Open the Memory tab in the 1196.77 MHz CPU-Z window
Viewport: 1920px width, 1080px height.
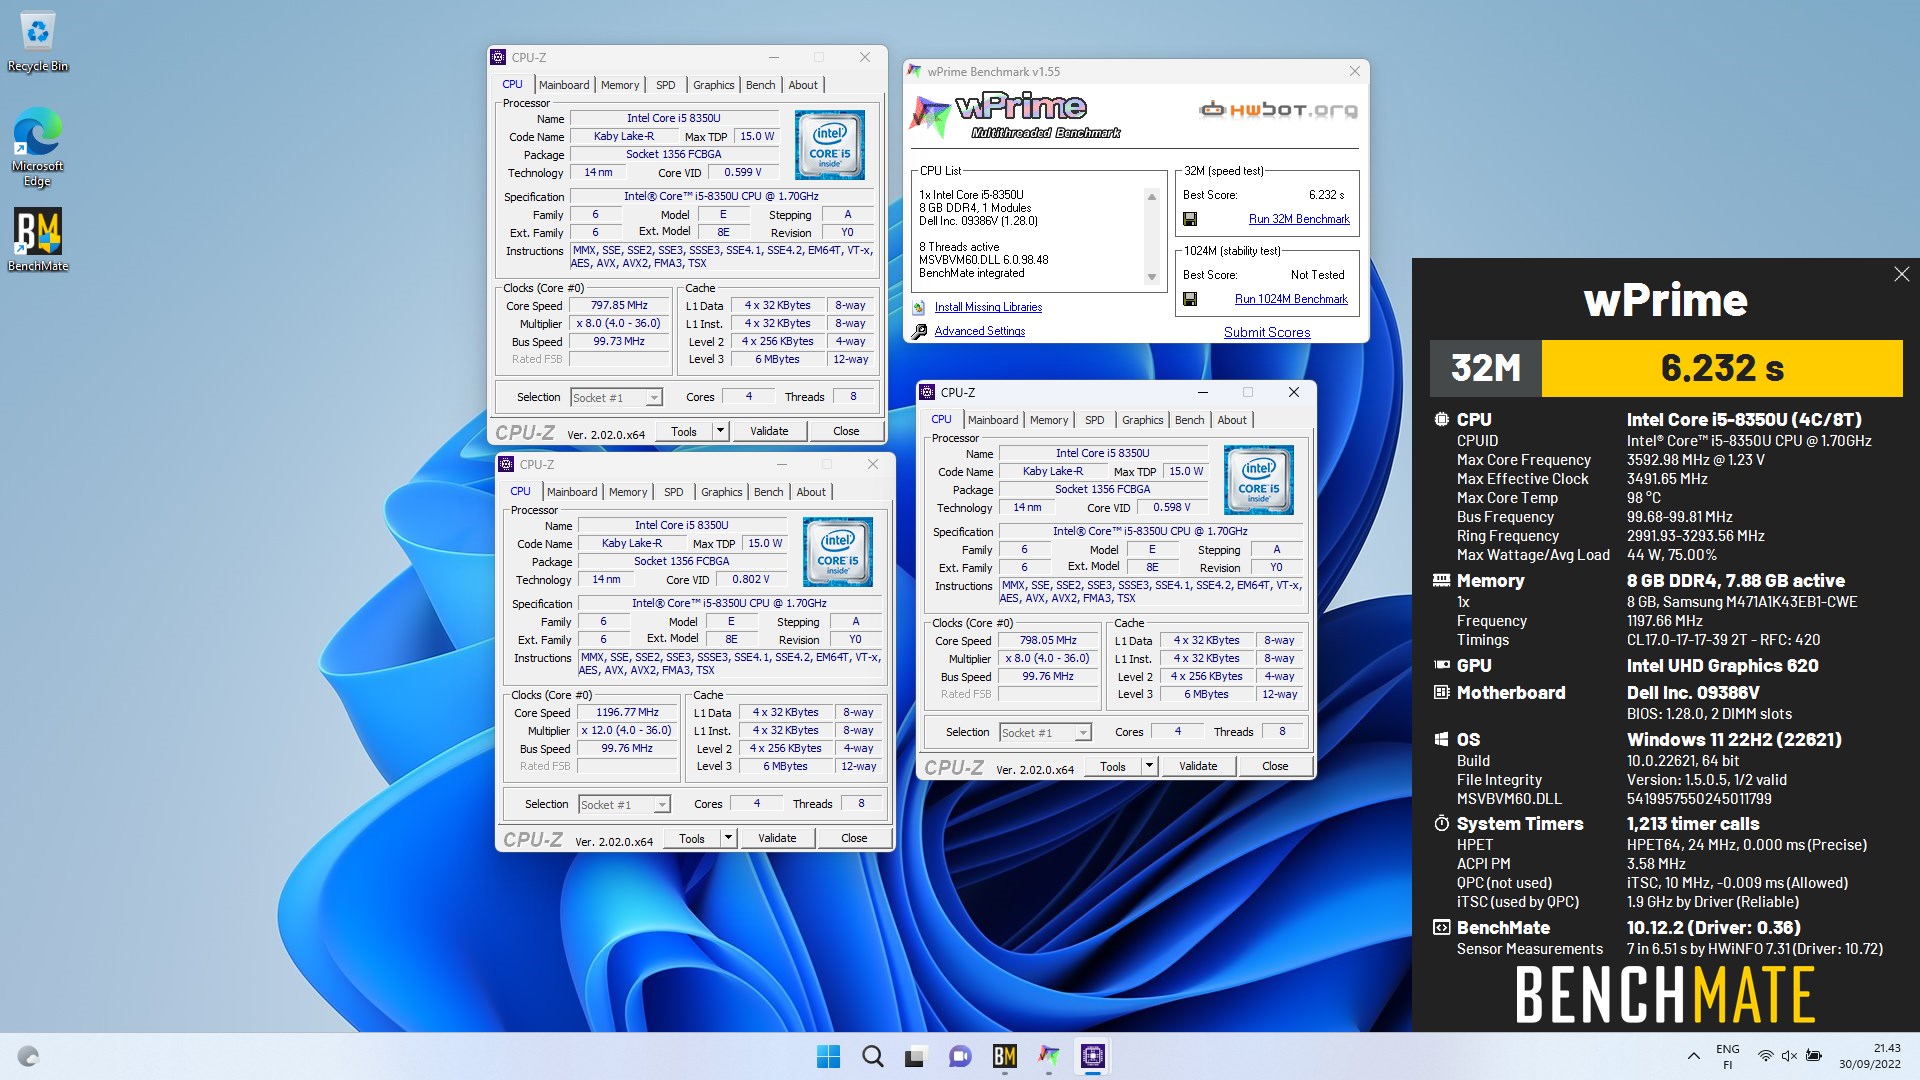(628, 492)
